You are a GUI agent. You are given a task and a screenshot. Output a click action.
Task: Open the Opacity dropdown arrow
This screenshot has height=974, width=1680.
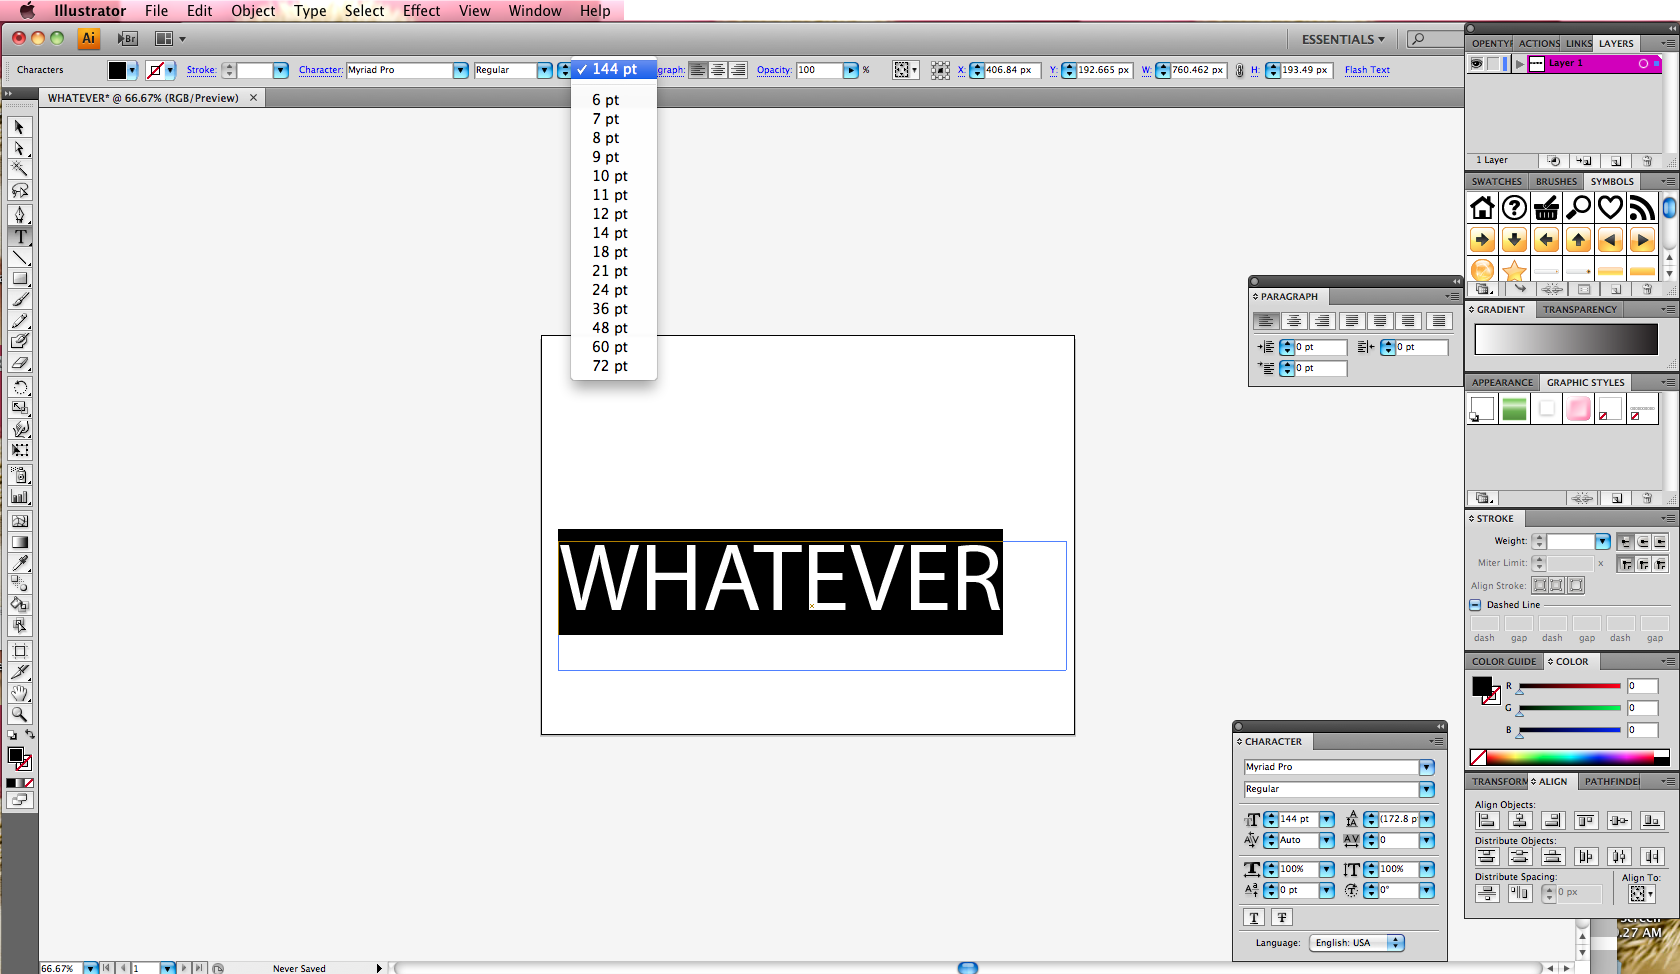(850, 70)
